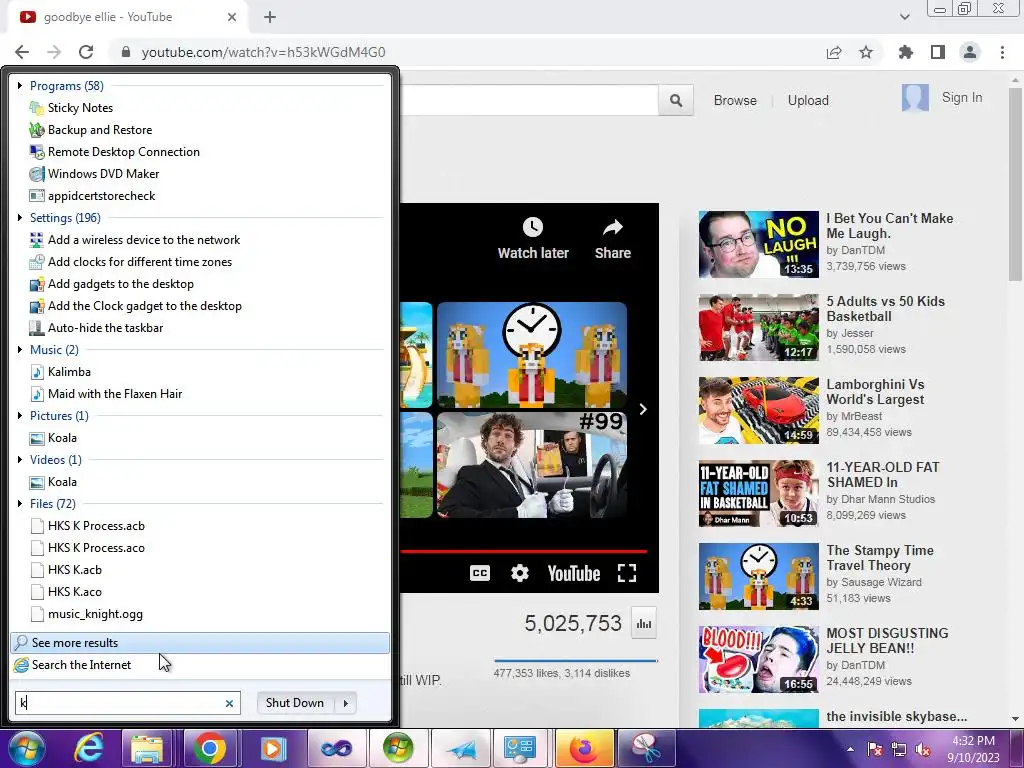This screenshot has width=1024, height=768.
Task: Launch Backup and Restore program
Action: (x=91, y=130)
